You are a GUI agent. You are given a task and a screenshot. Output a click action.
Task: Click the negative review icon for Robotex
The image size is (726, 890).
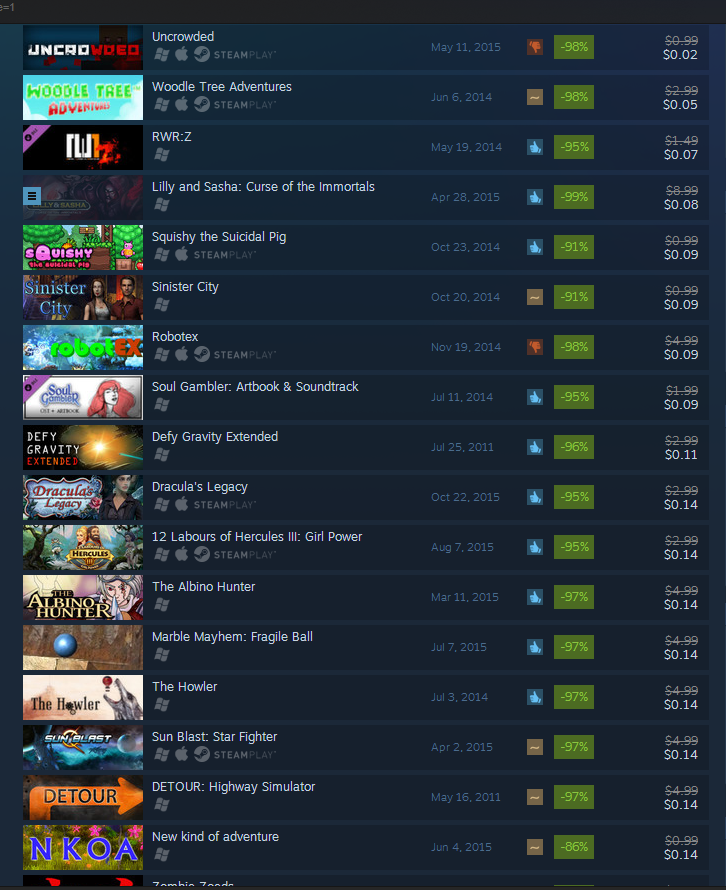click(535, 347)
